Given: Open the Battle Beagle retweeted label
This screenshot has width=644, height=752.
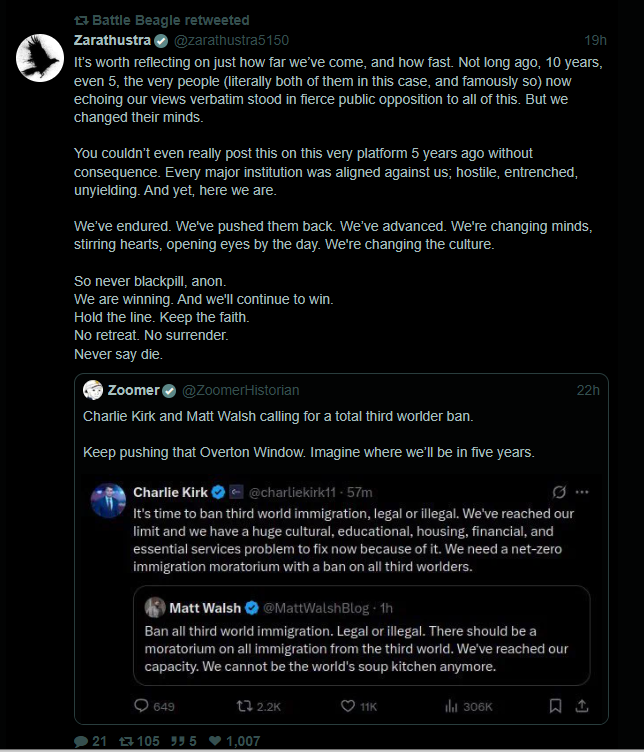Looking at the screenshot, I should click(162, 20).
